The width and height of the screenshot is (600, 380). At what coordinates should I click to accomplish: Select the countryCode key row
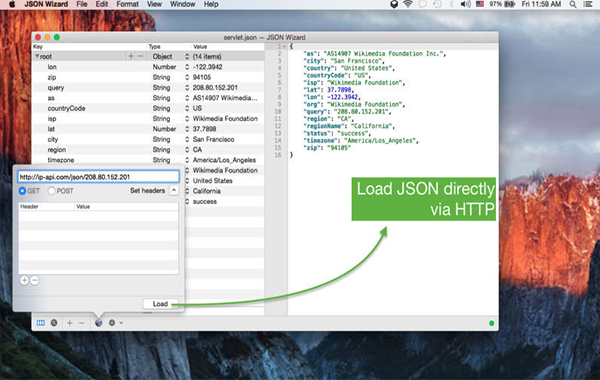tap(66, 108)
